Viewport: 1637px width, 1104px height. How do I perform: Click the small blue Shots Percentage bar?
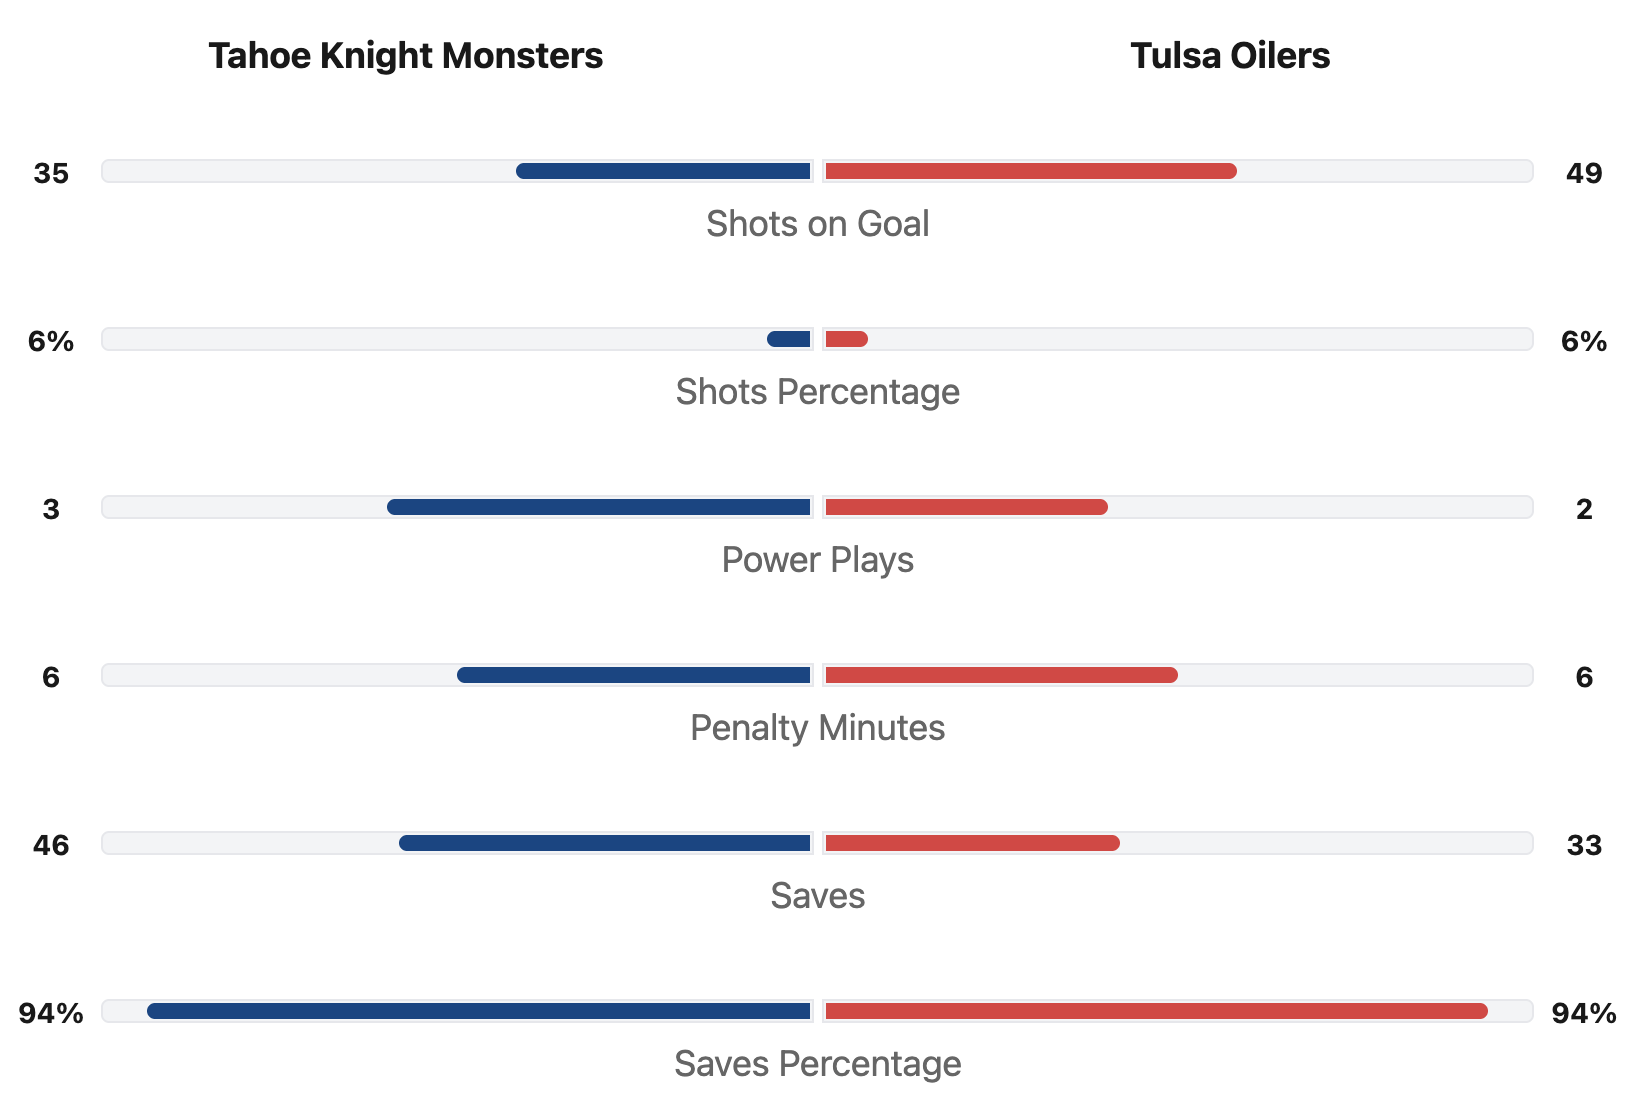tap(789, 339)
